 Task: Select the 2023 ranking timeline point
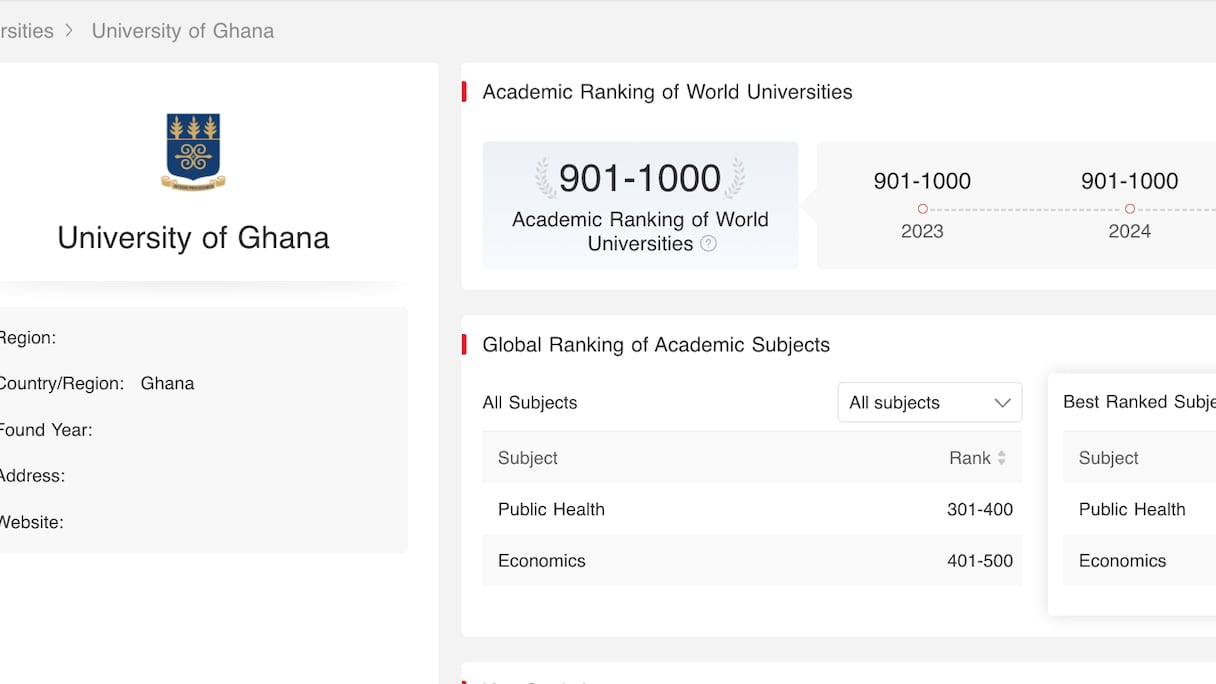922,209
